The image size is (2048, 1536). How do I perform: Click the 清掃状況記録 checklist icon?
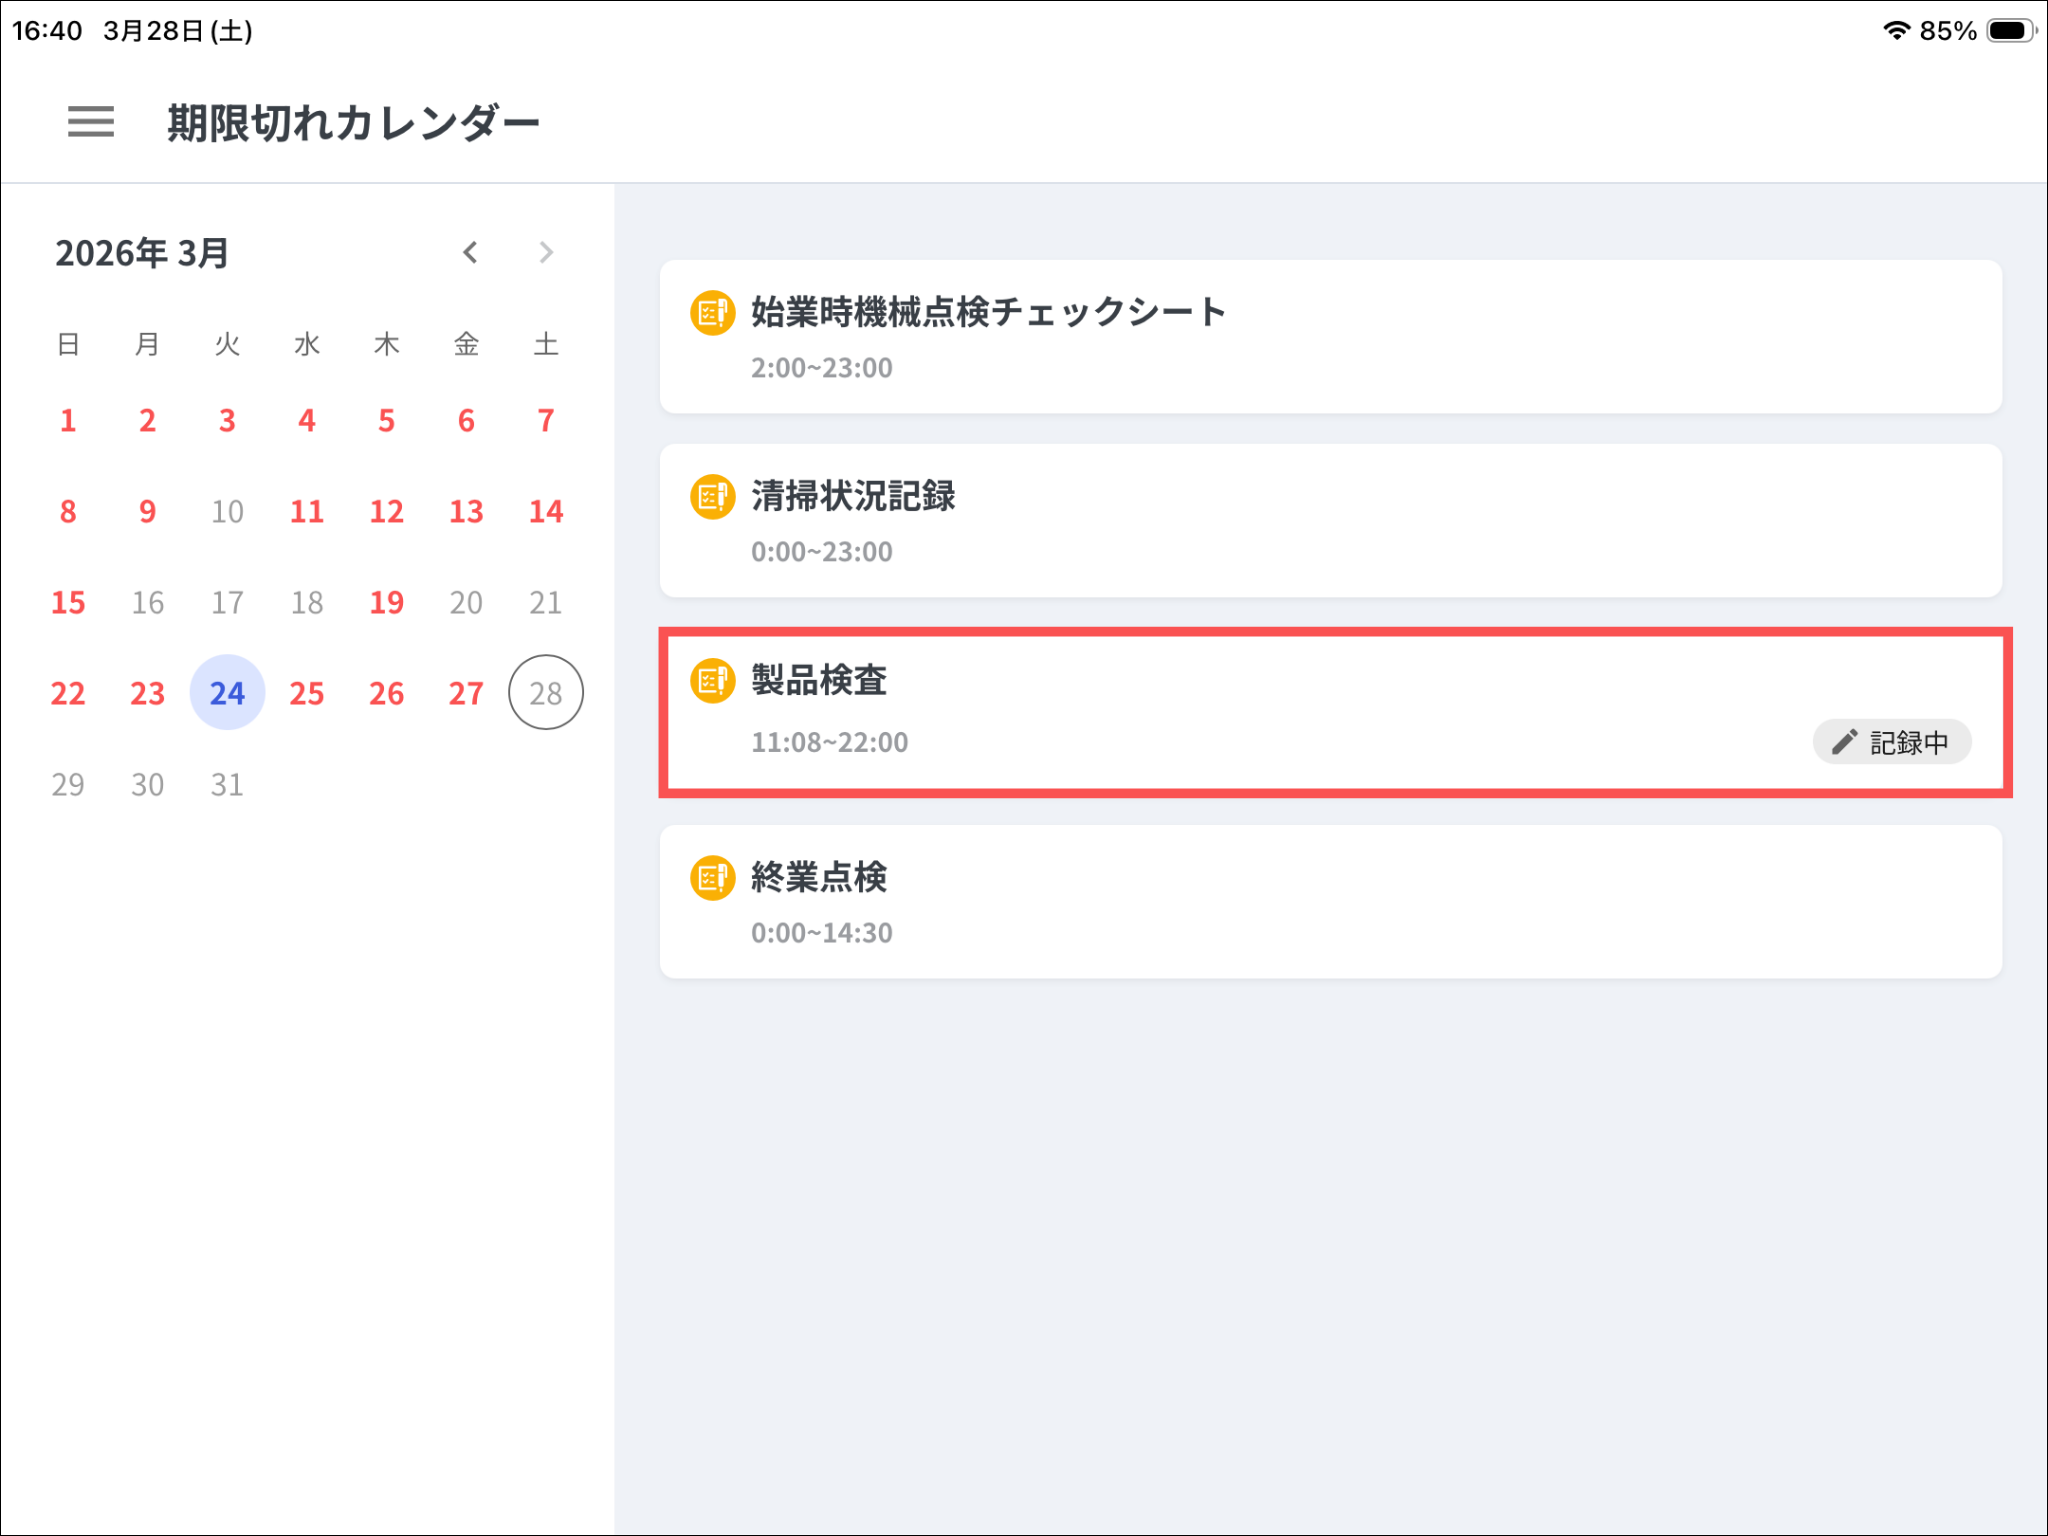[713, 497]
